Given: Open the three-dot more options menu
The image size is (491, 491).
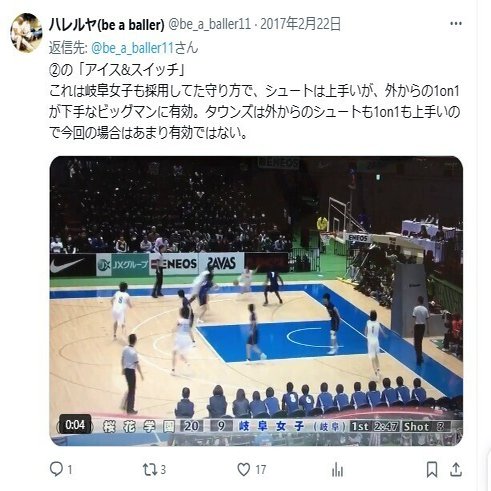Looking at the screenshot, I should point(456,24).
